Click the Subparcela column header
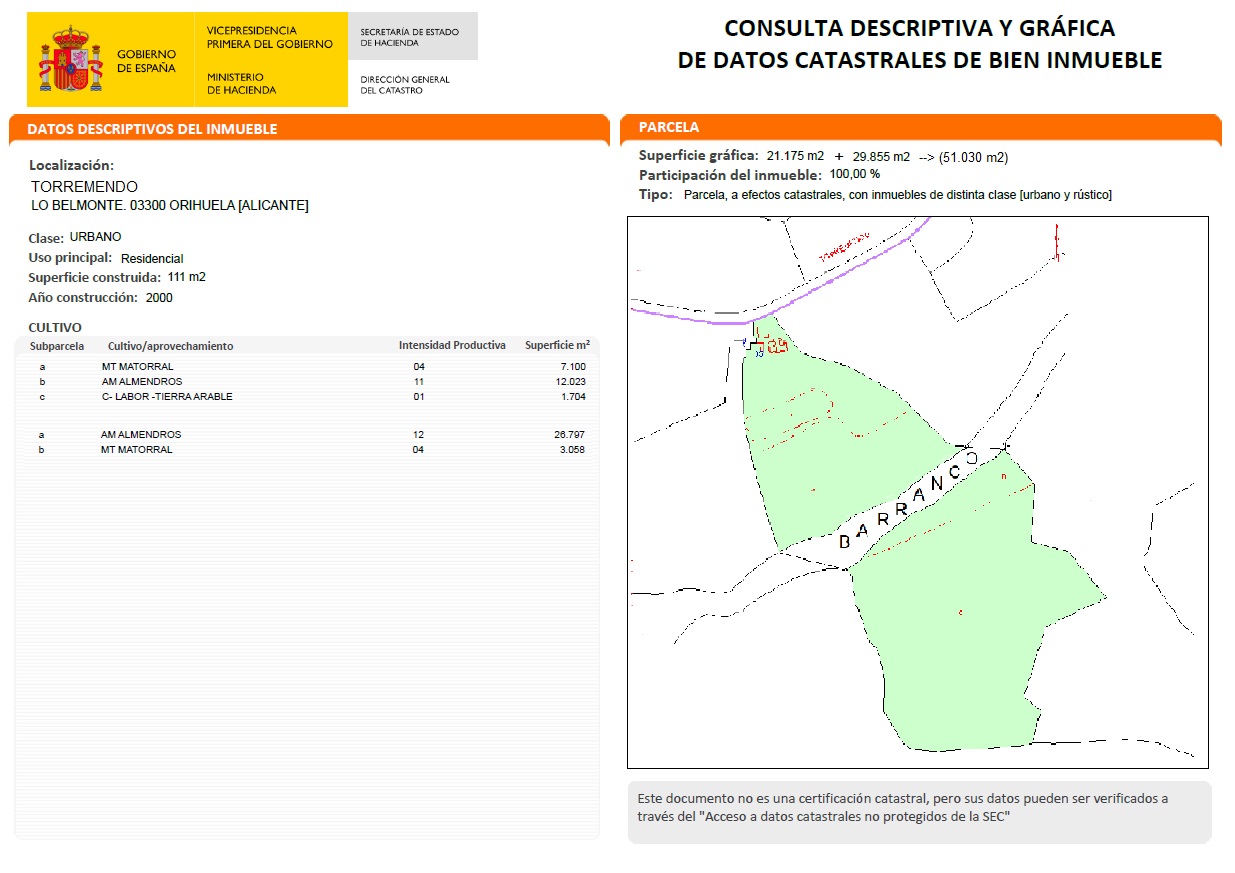 pos(57,346)
